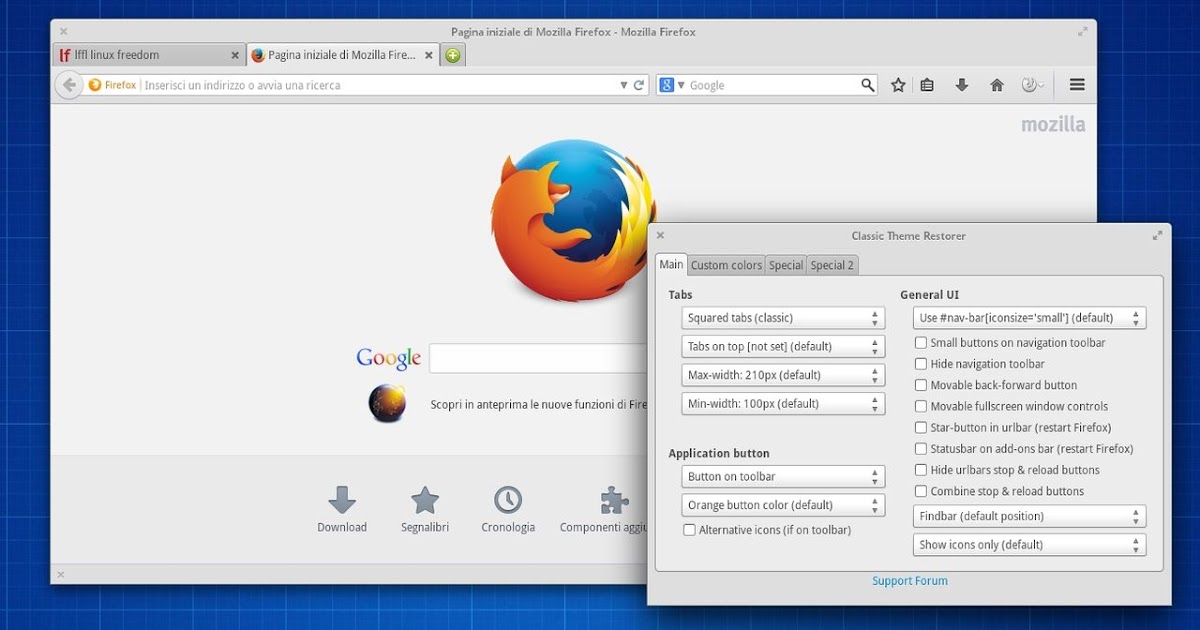Close the Firefox add-on bar with x
Screen dimensions: 1200x630
coord(61,574)
